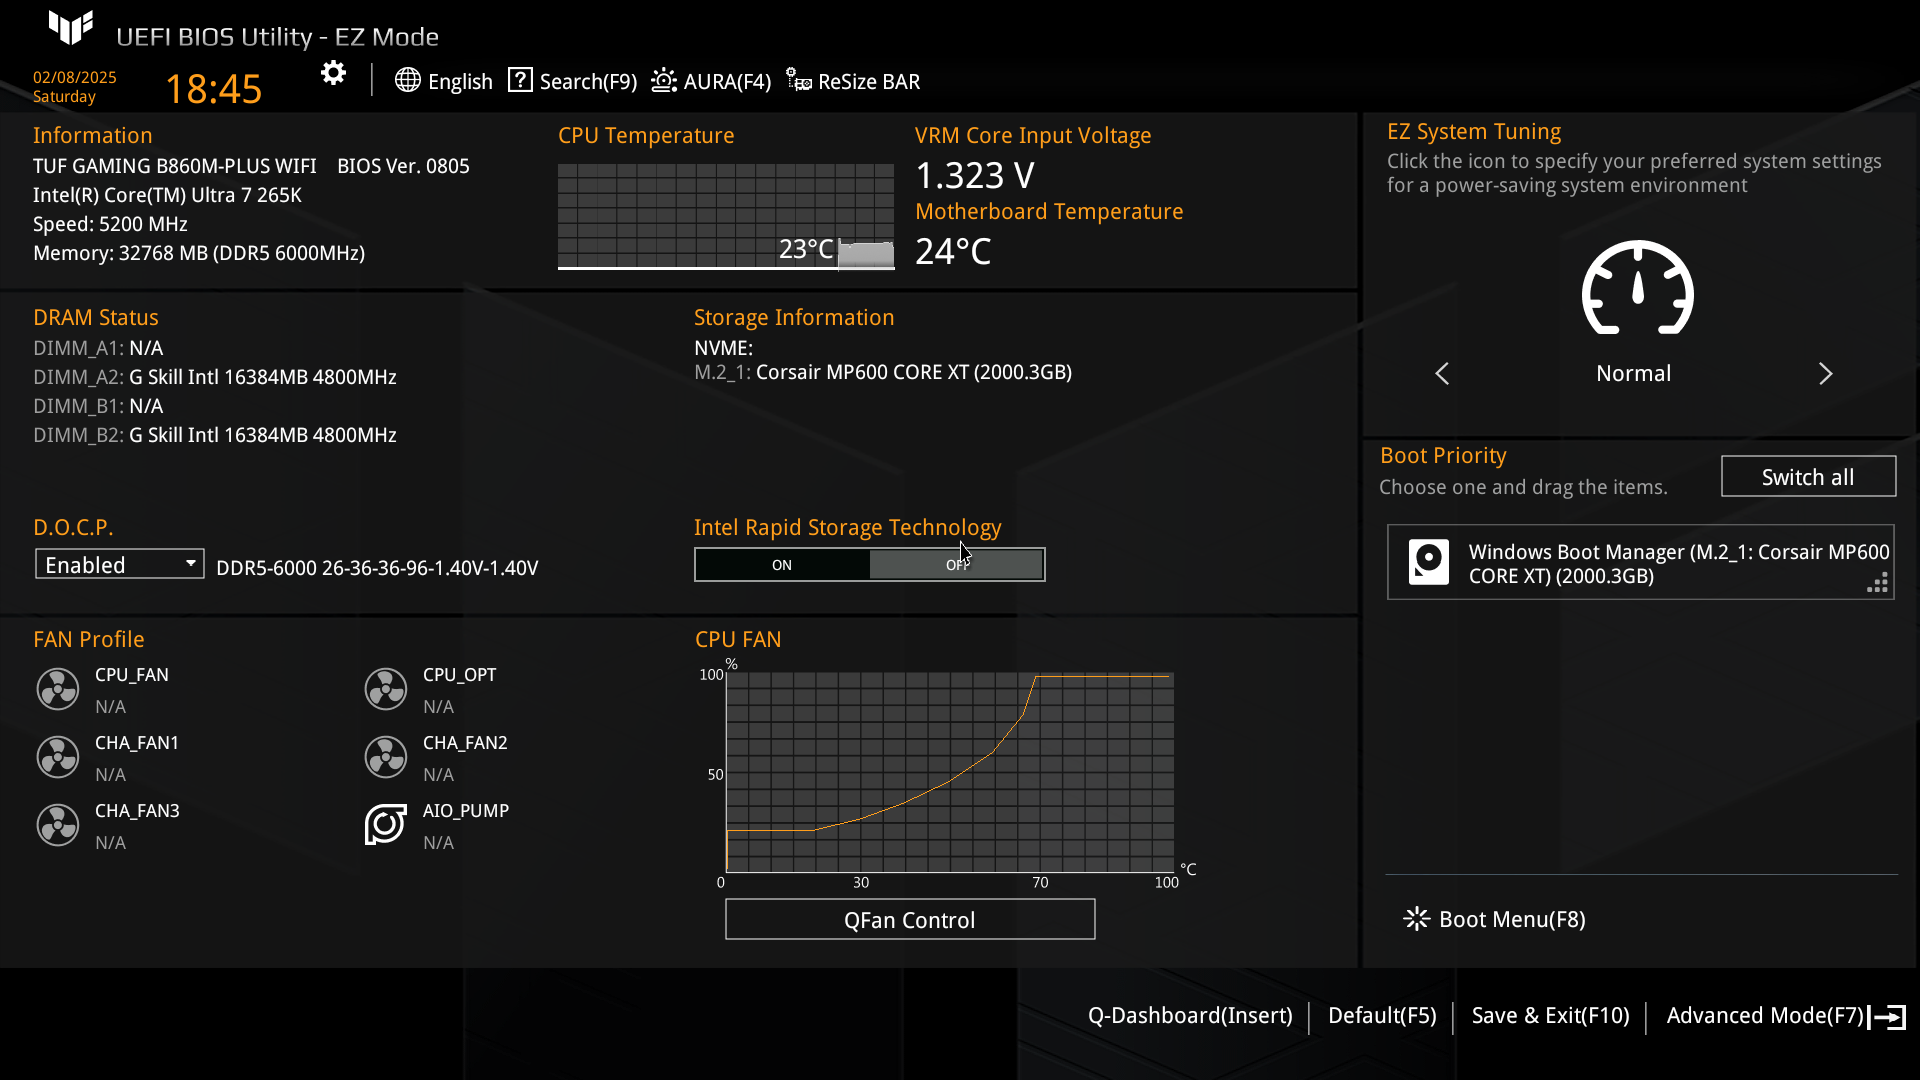
Task: Select the CPU_FAN fan icon
Action: point(58,689)
